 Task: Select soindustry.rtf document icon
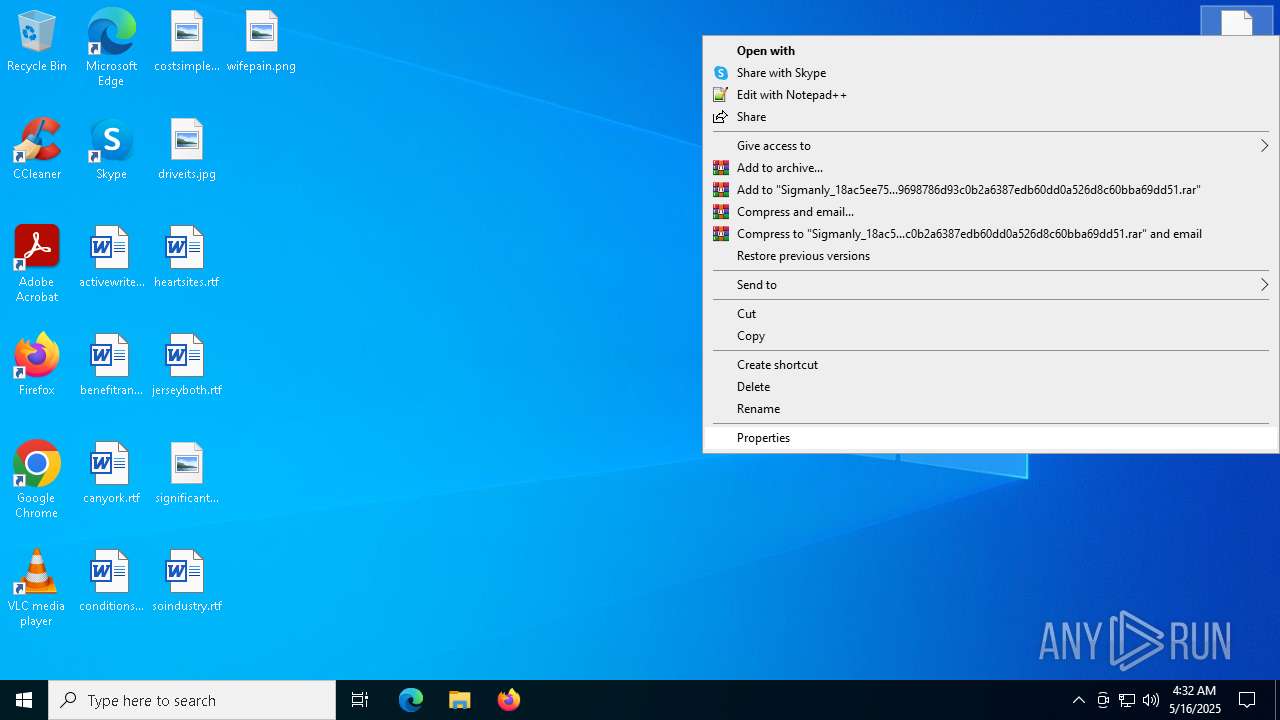point(186,582)
